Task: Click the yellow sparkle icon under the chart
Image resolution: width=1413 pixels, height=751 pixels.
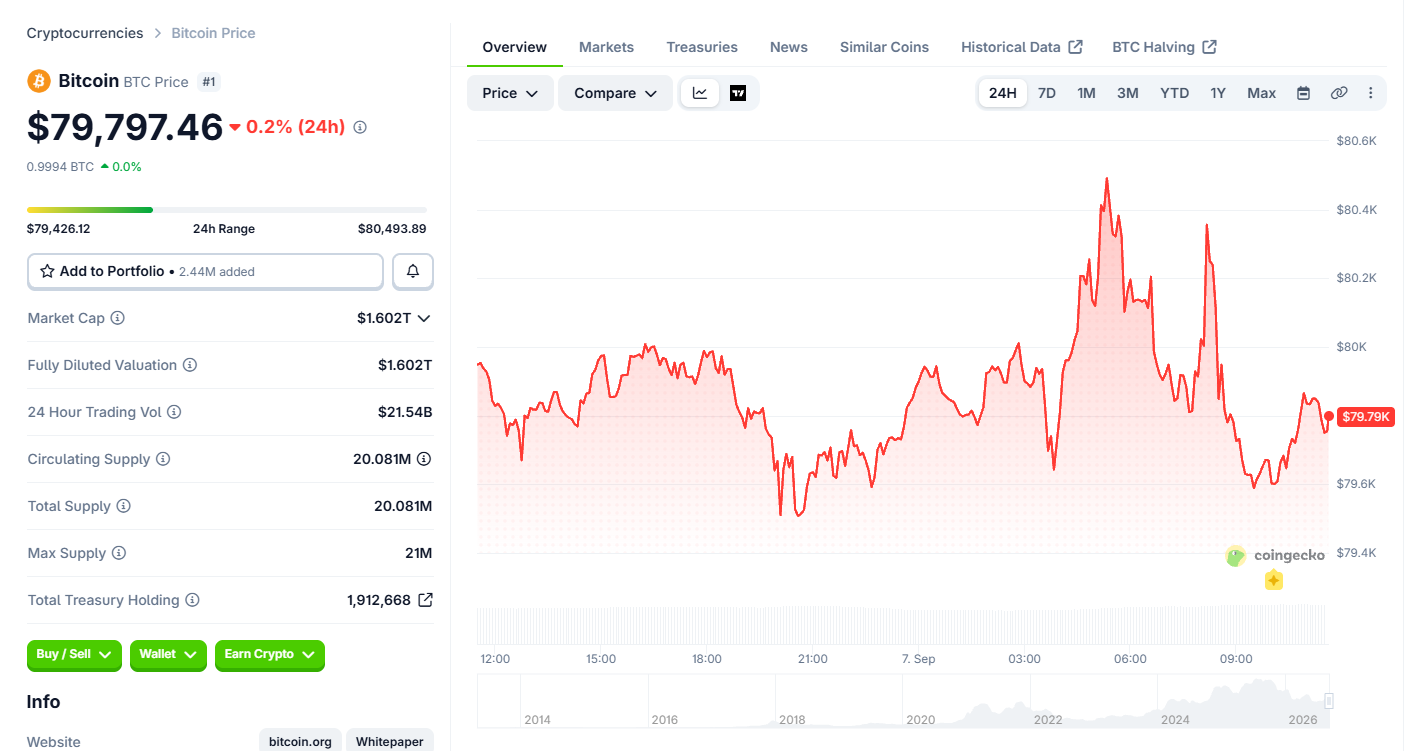Action: pos(1273,580)
